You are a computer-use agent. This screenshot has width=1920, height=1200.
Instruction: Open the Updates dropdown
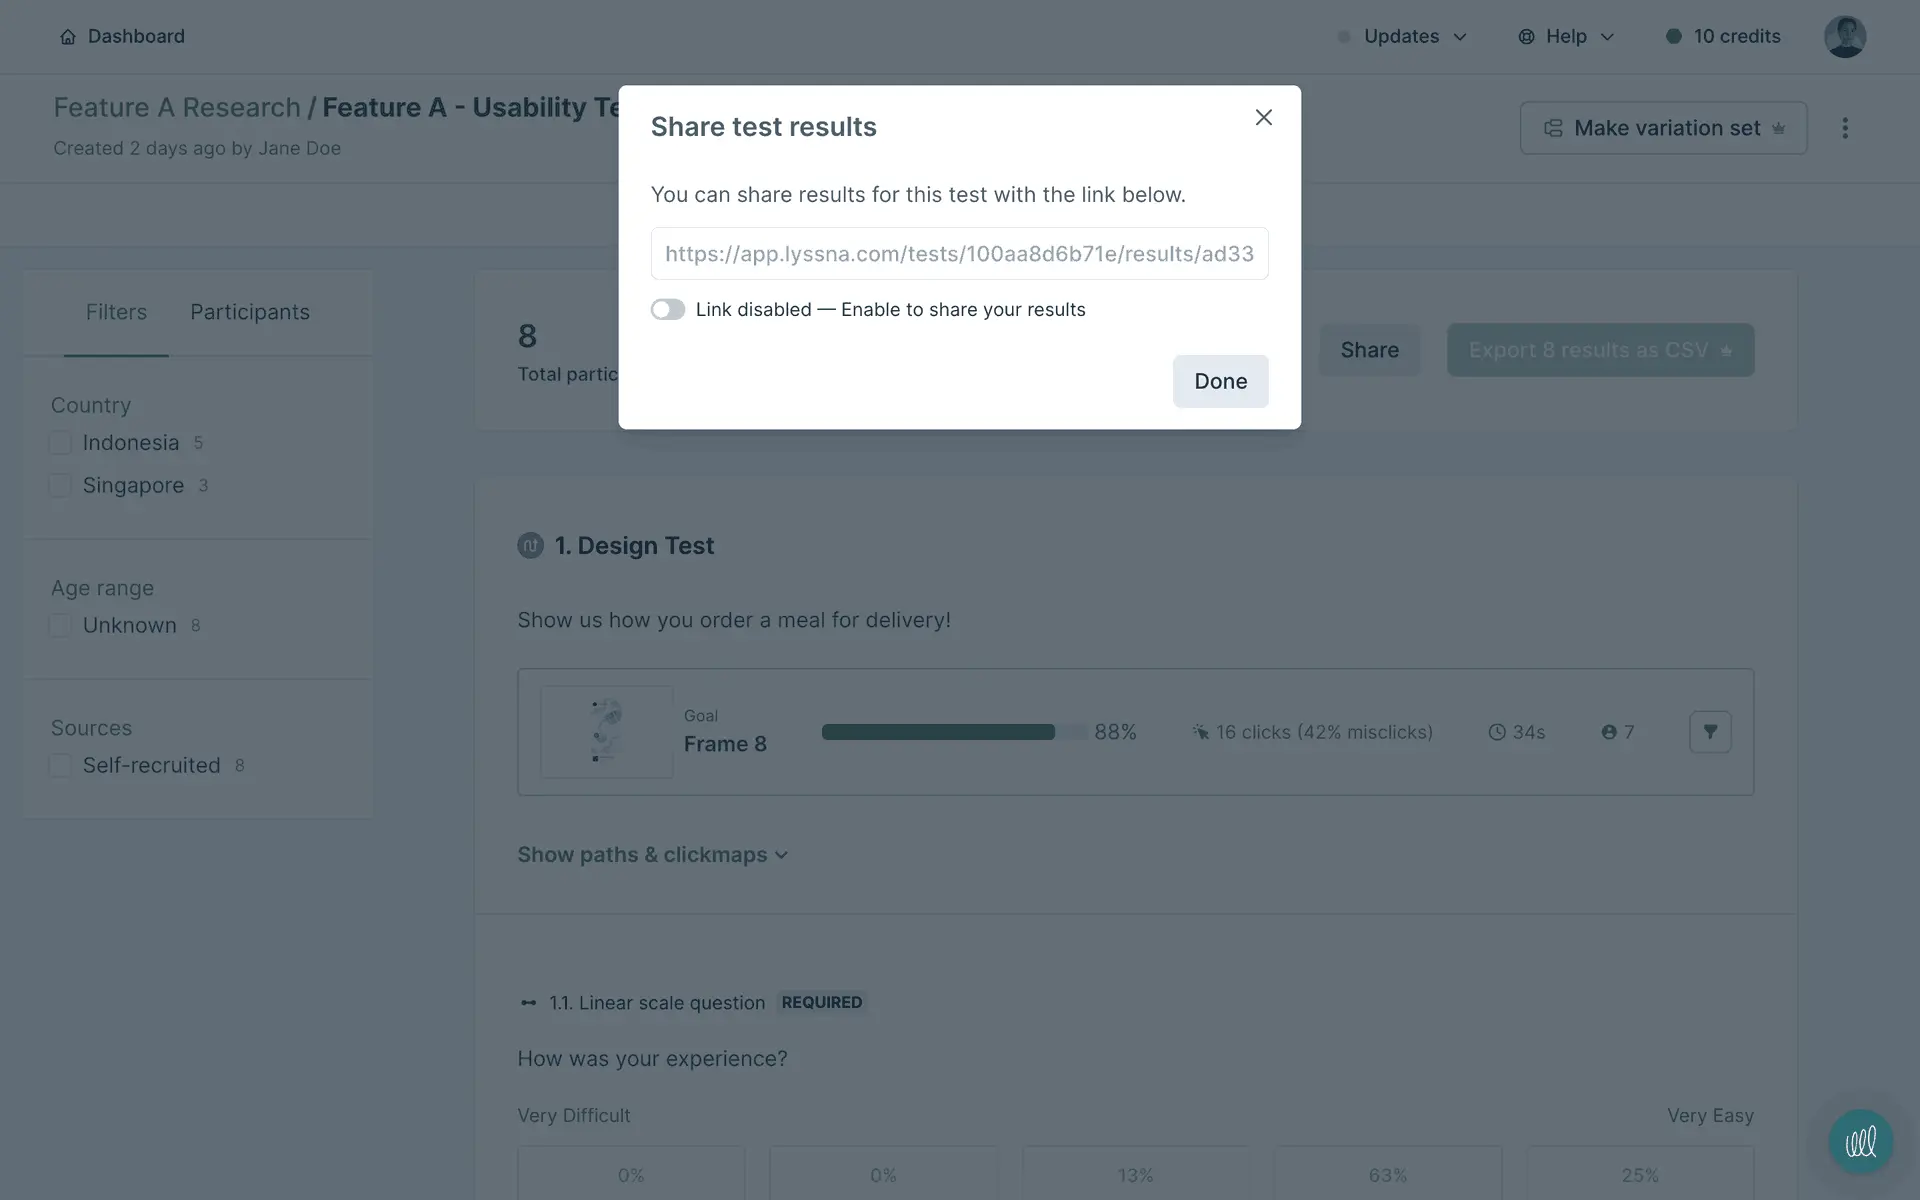point(1402,37)
